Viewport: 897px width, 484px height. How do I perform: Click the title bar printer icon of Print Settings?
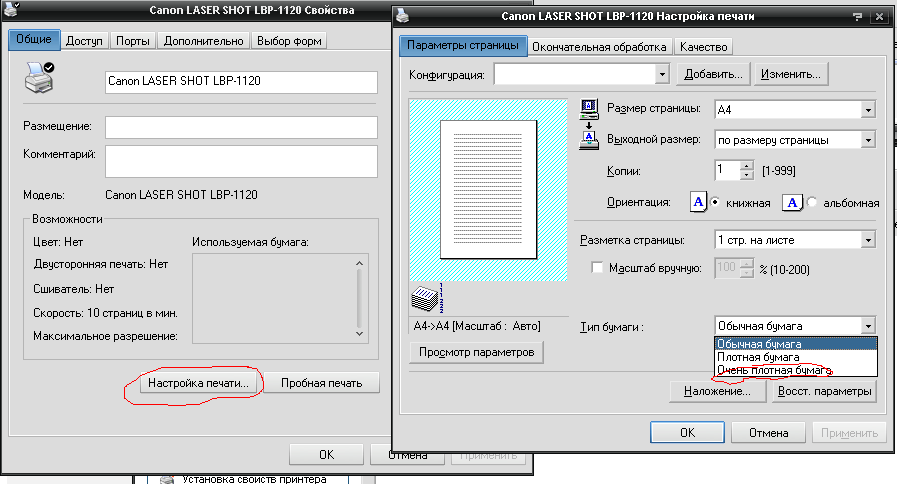[403, 15]
